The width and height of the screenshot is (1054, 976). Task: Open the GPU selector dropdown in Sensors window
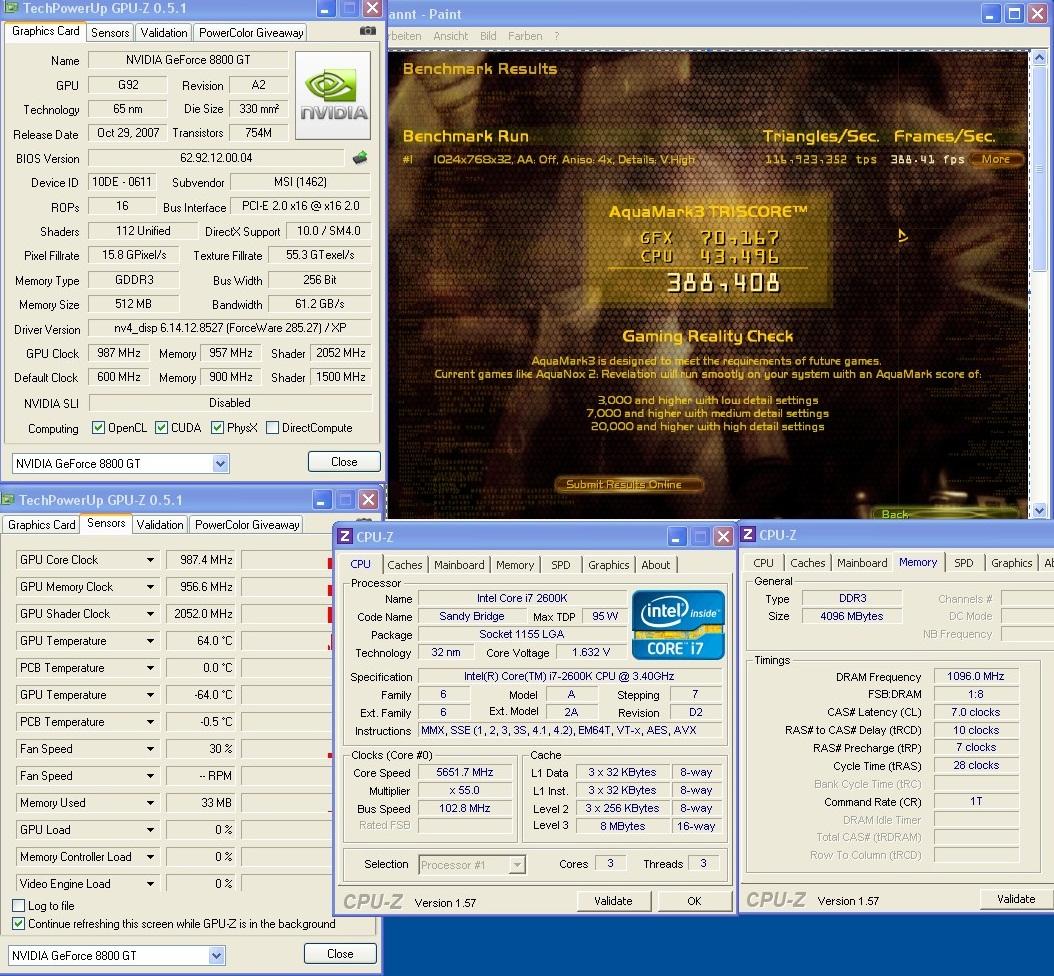click(x=216, y=955)
